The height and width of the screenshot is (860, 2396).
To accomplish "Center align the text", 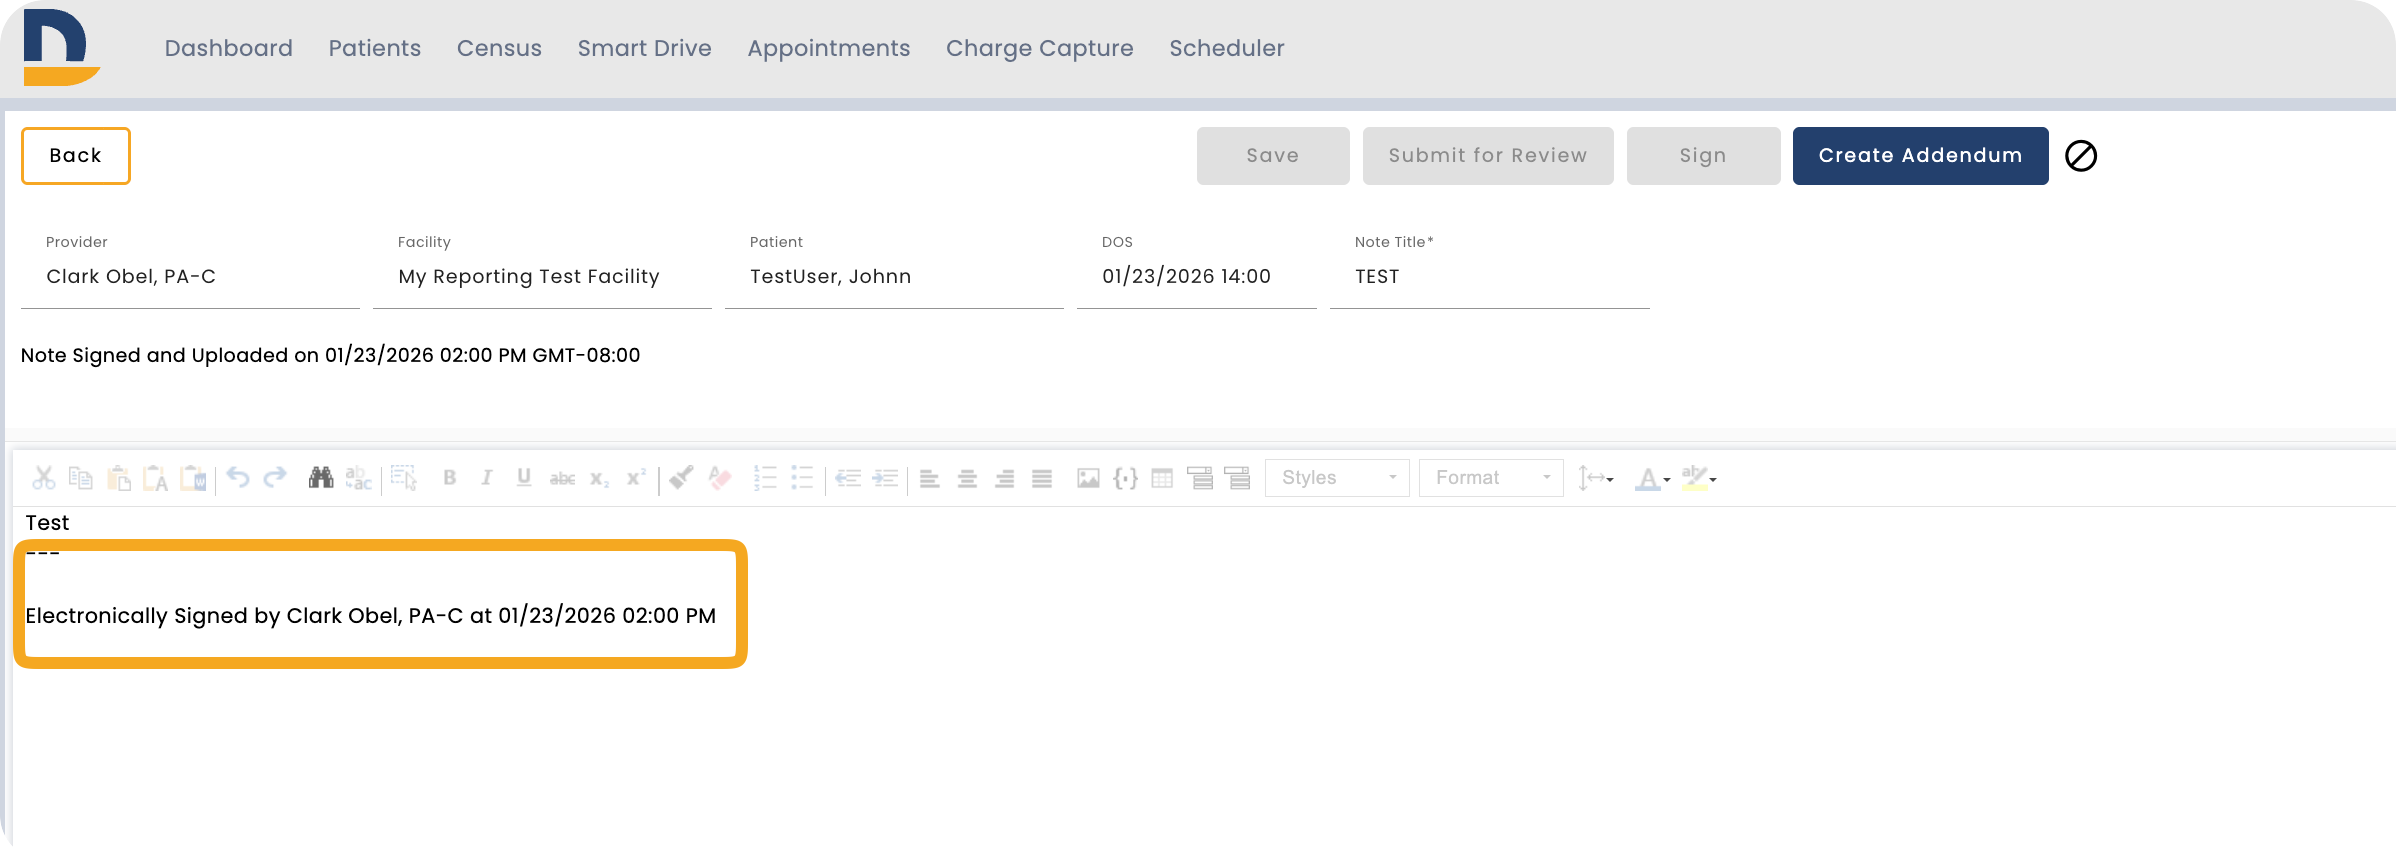I will [x=967, y=478].
